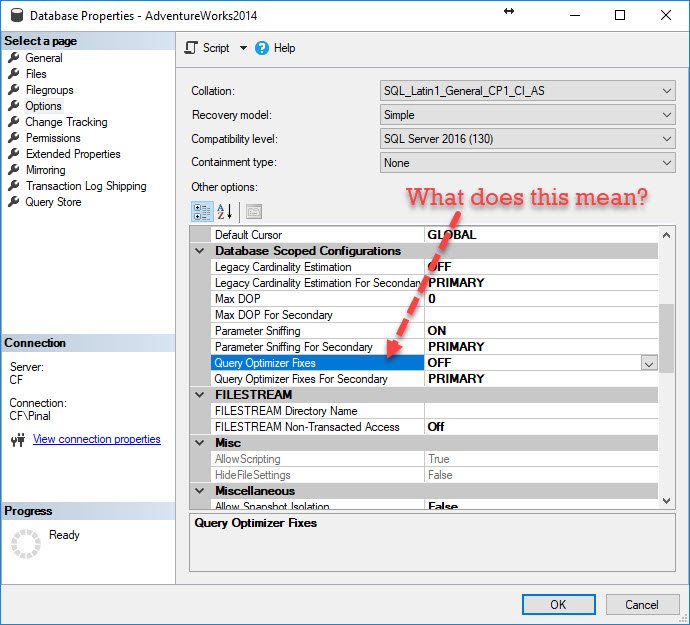Click the Cancel button
This screenshot has height=625, width=690.
(x=642, y=605)
